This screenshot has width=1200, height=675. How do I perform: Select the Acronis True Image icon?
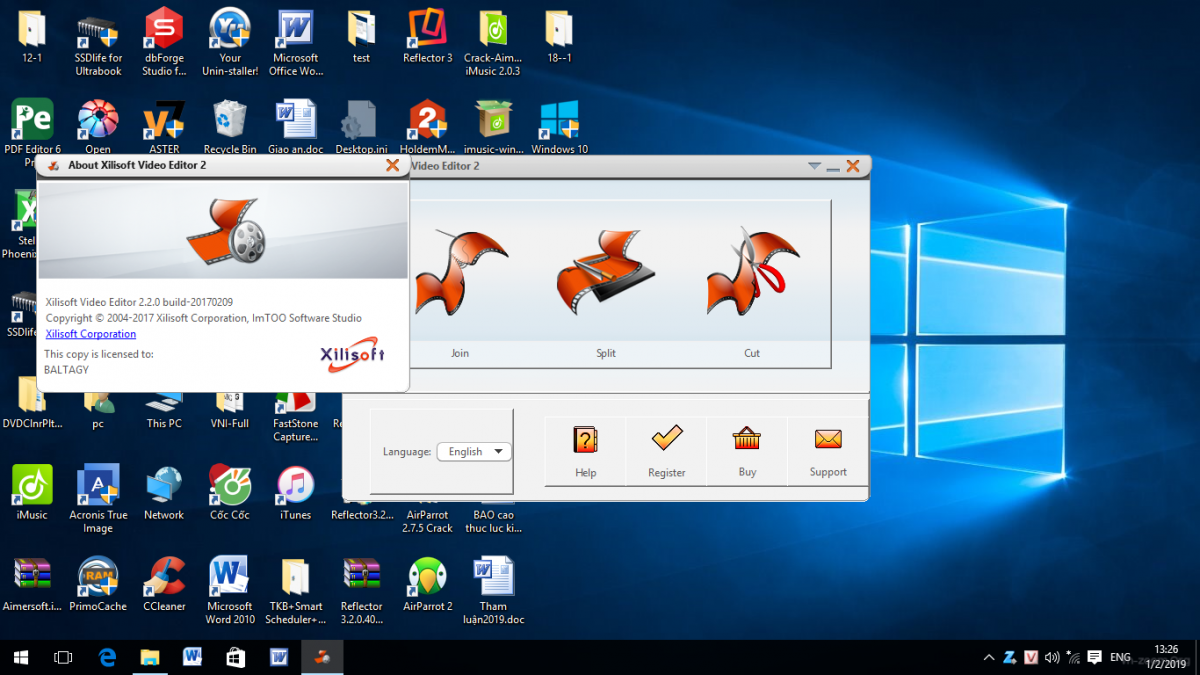(x=98, y=498)
